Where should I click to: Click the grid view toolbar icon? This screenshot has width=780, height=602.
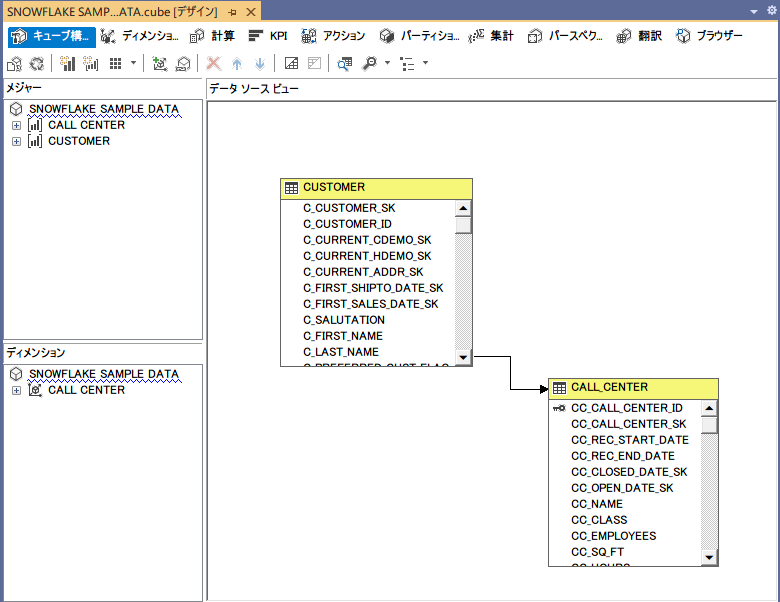[115, 64]
